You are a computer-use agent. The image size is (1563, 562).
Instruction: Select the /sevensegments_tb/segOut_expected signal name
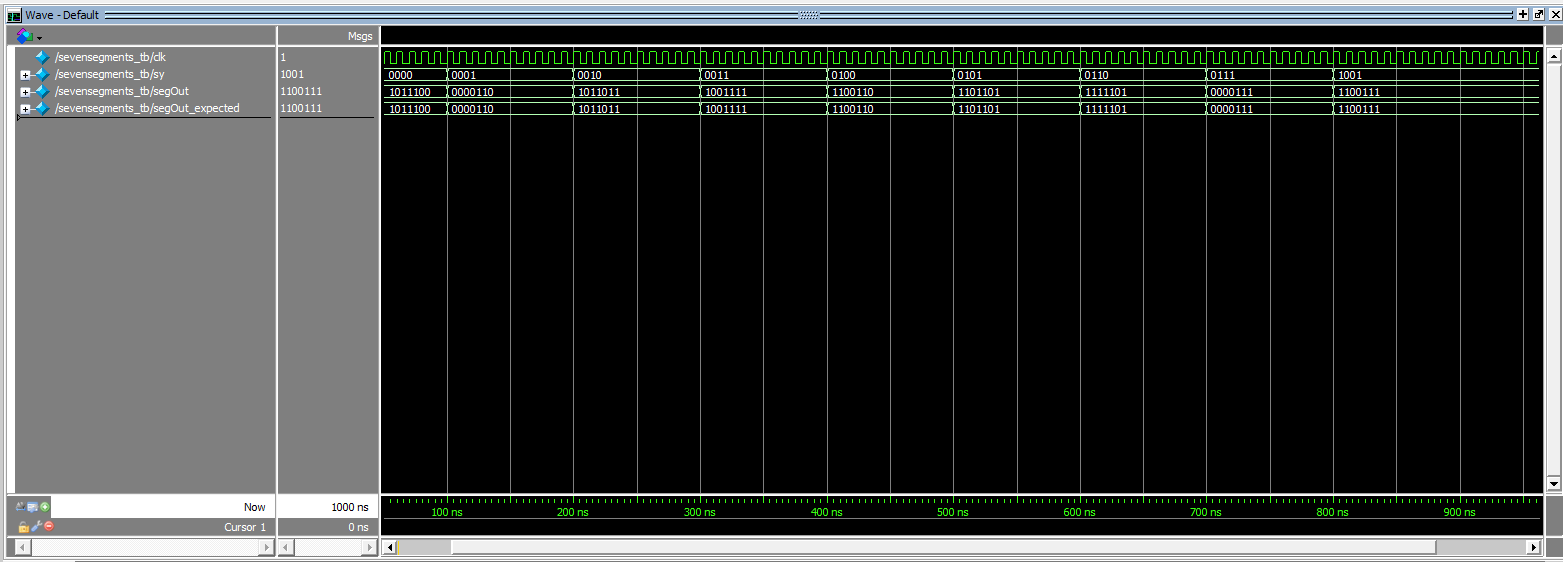(x=147, y=108)
